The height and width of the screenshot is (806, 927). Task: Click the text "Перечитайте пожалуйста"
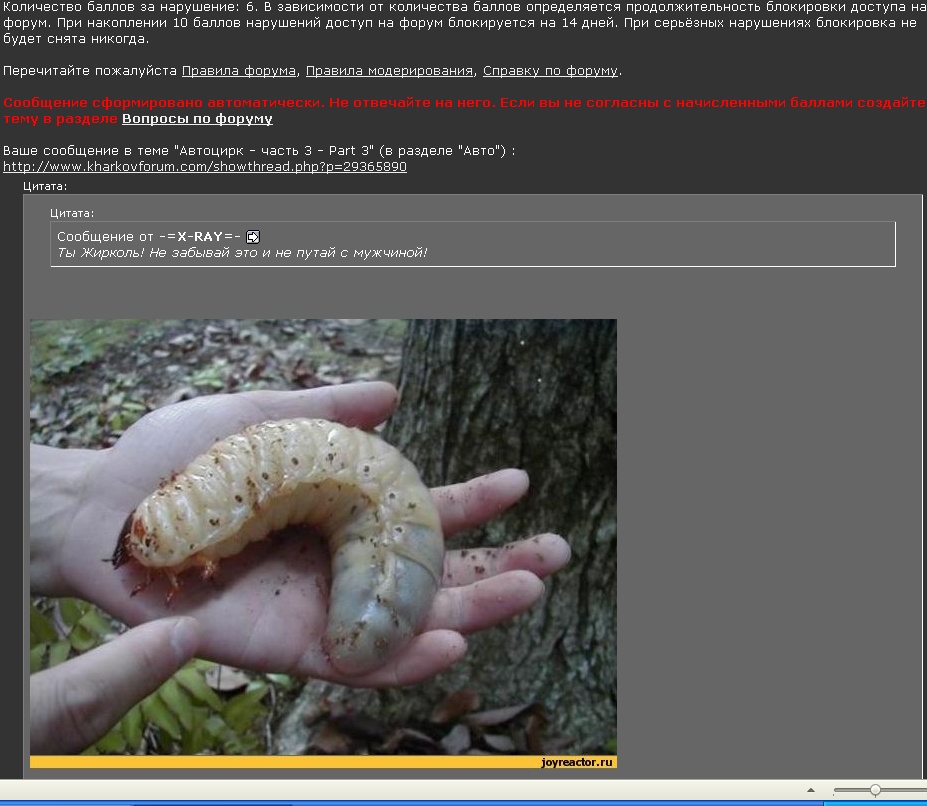[90, 71]
